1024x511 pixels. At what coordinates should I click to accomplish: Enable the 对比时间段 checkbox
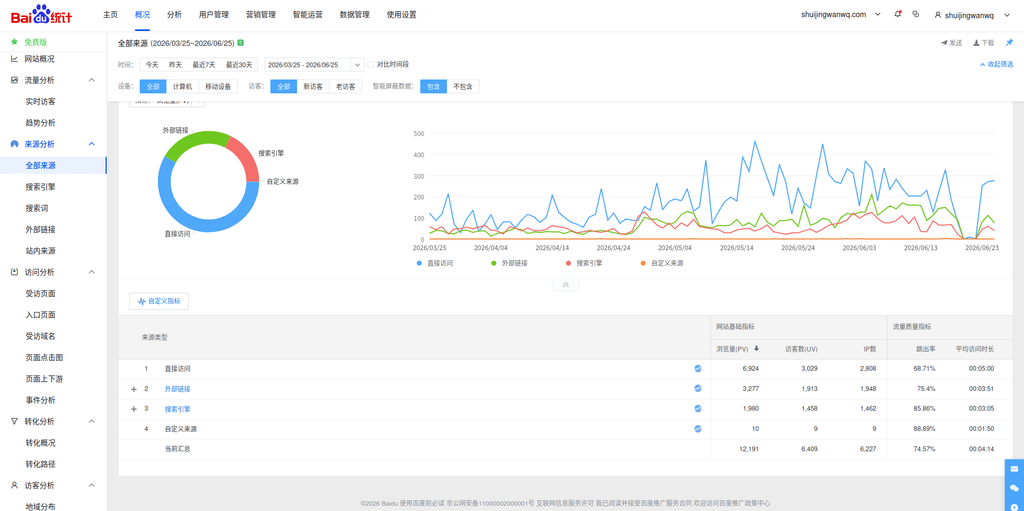tap(371, 65)
